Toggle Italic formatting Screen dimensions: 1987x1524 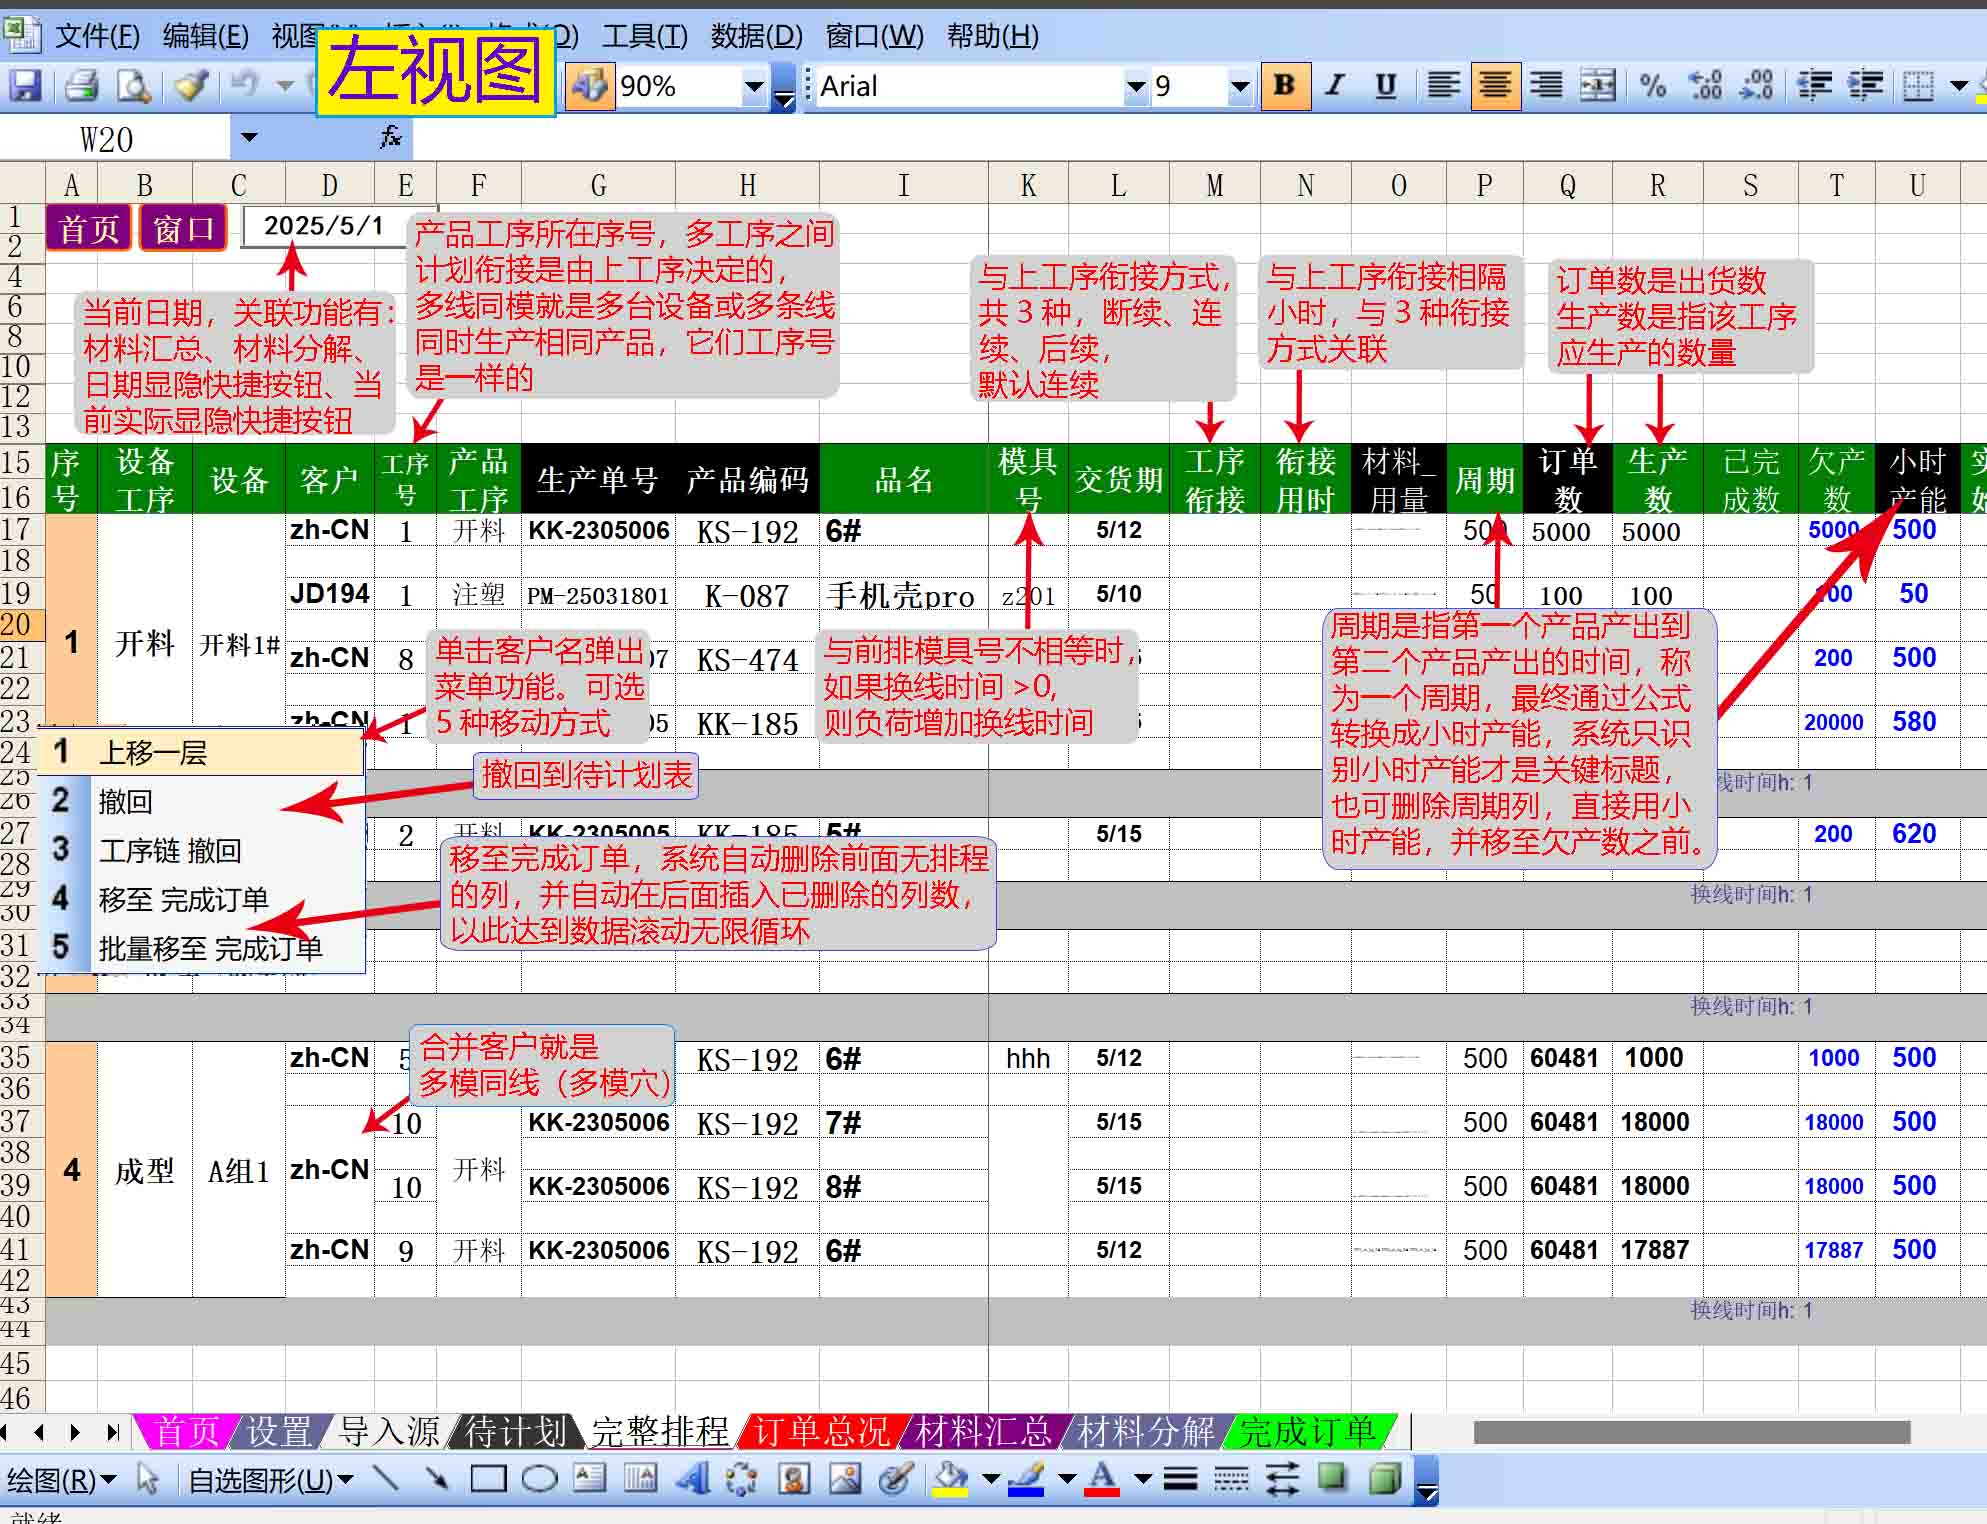coord(1335,86)
